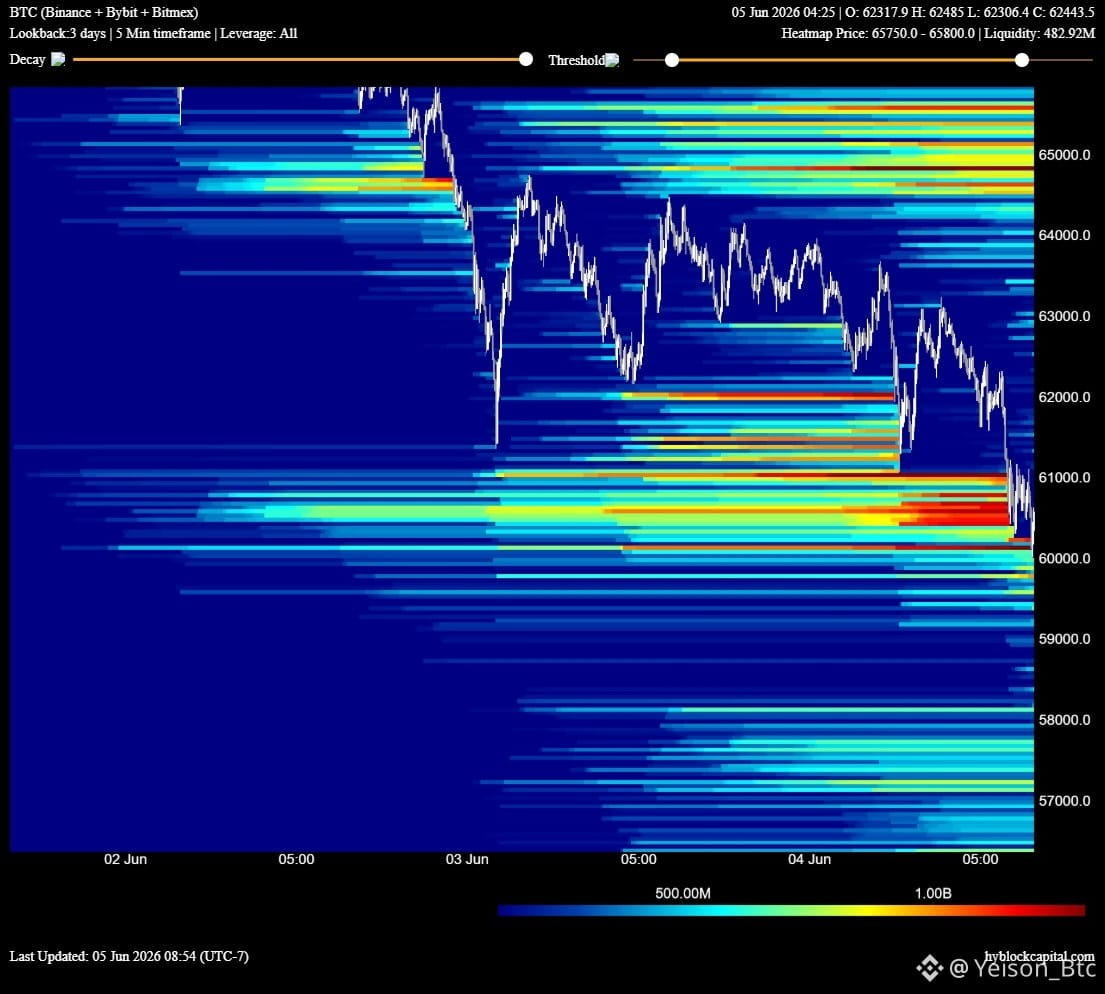
Task: Click the 1.00B legend label
Action: (933, 893)
